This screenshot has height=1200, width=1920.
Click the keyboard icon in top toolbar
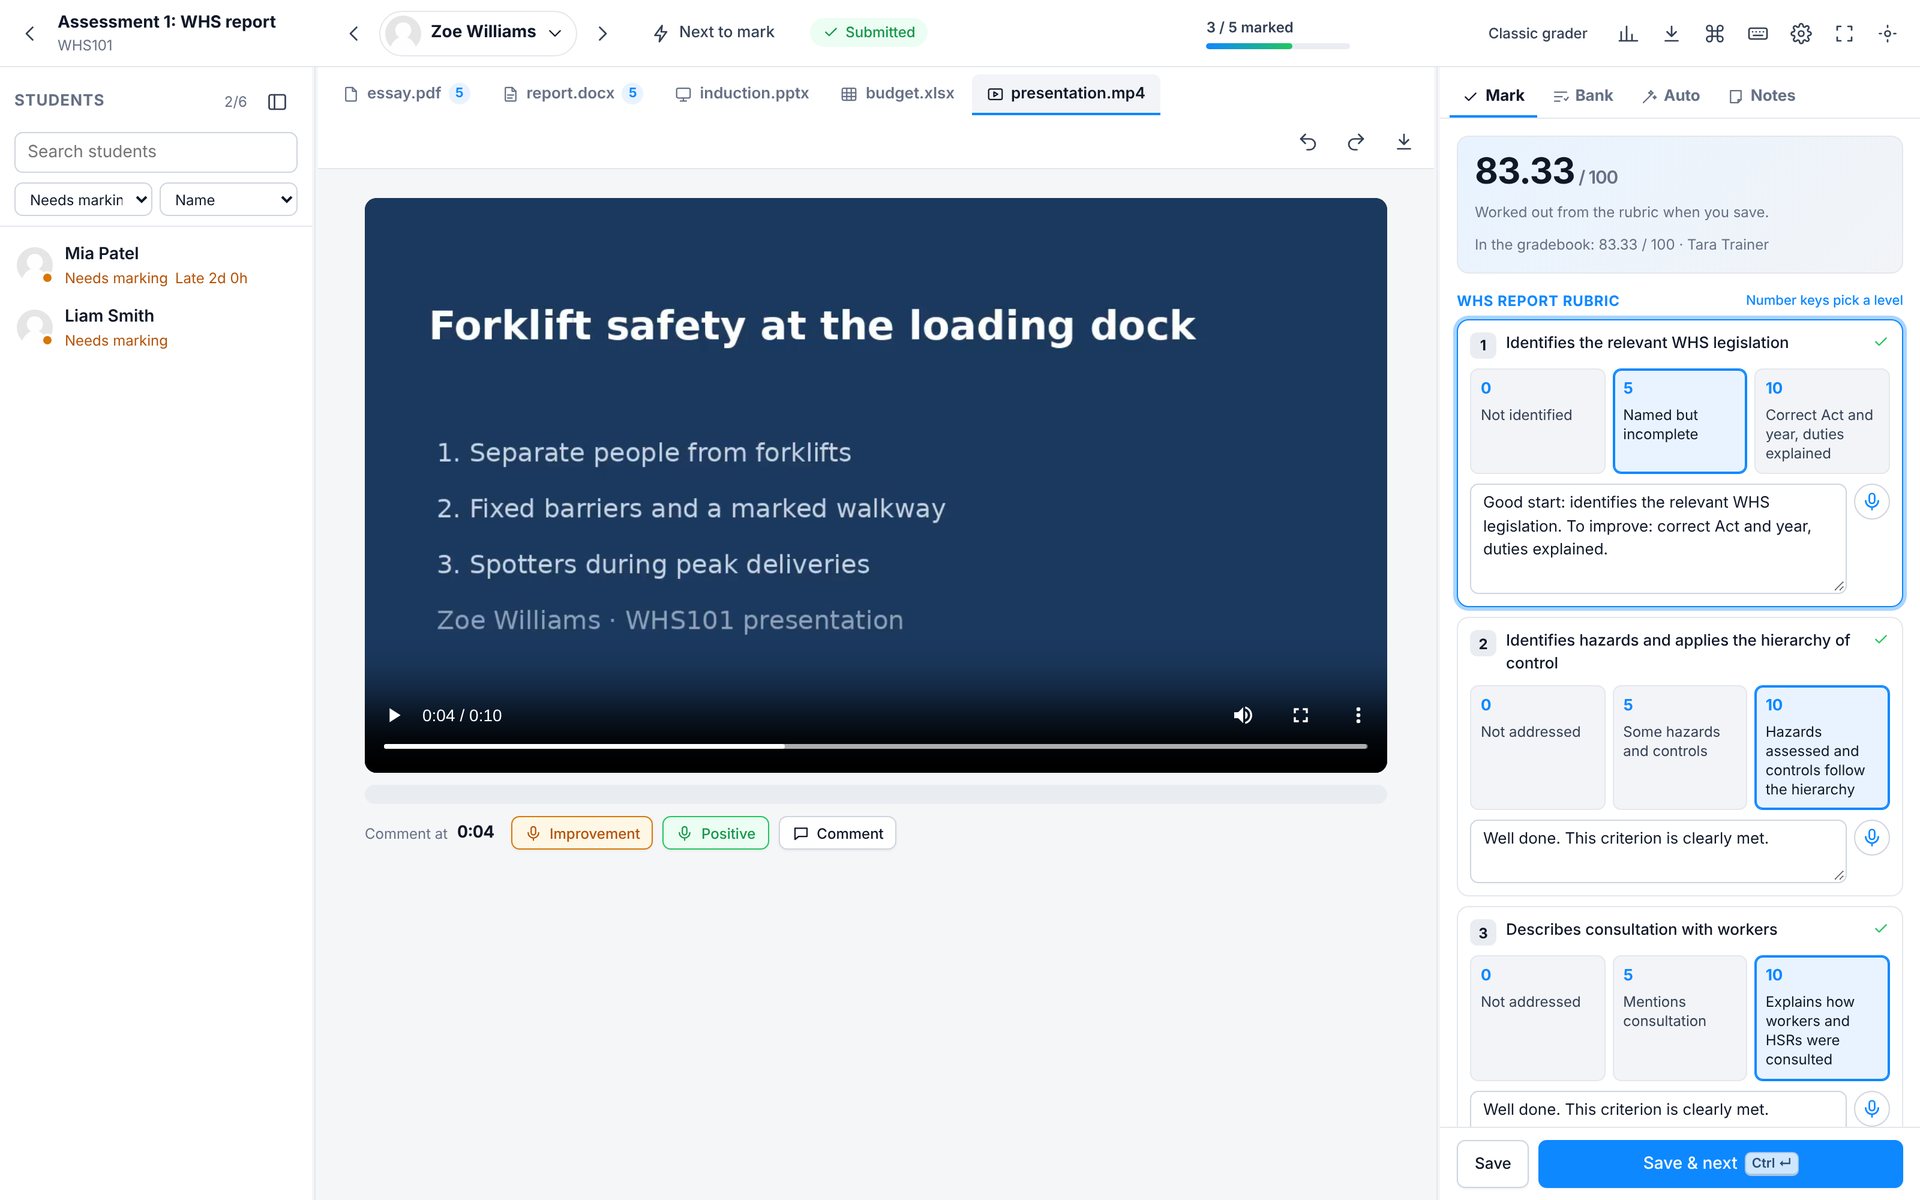[1757, 34]
